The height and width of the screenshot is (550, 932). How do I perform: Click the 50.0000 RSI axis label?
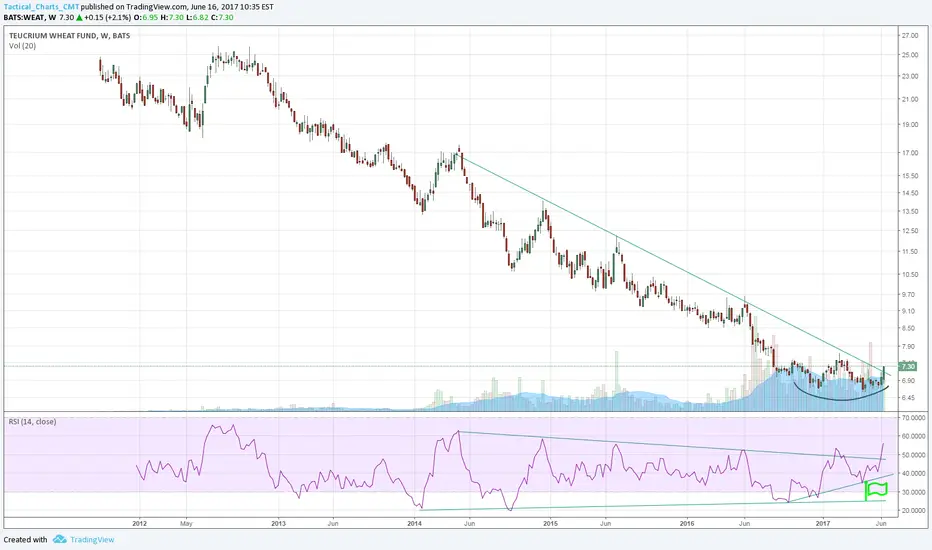(913, 455)
